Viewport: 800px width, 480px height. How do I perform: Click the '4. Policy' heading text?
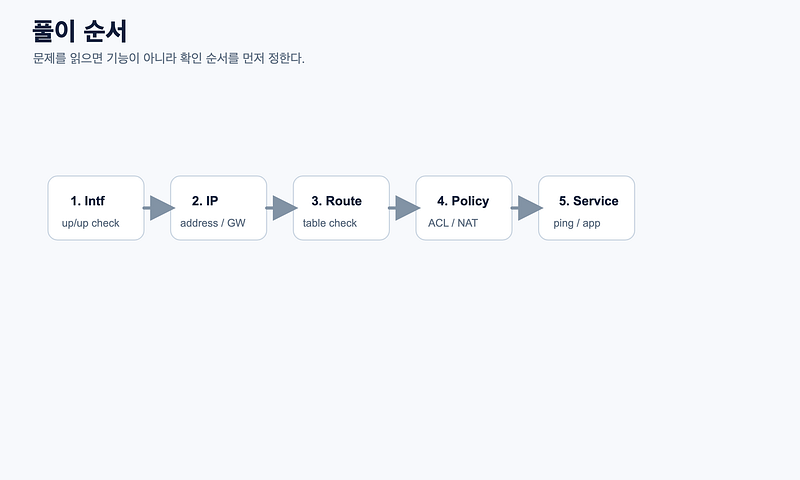point(463,201)
